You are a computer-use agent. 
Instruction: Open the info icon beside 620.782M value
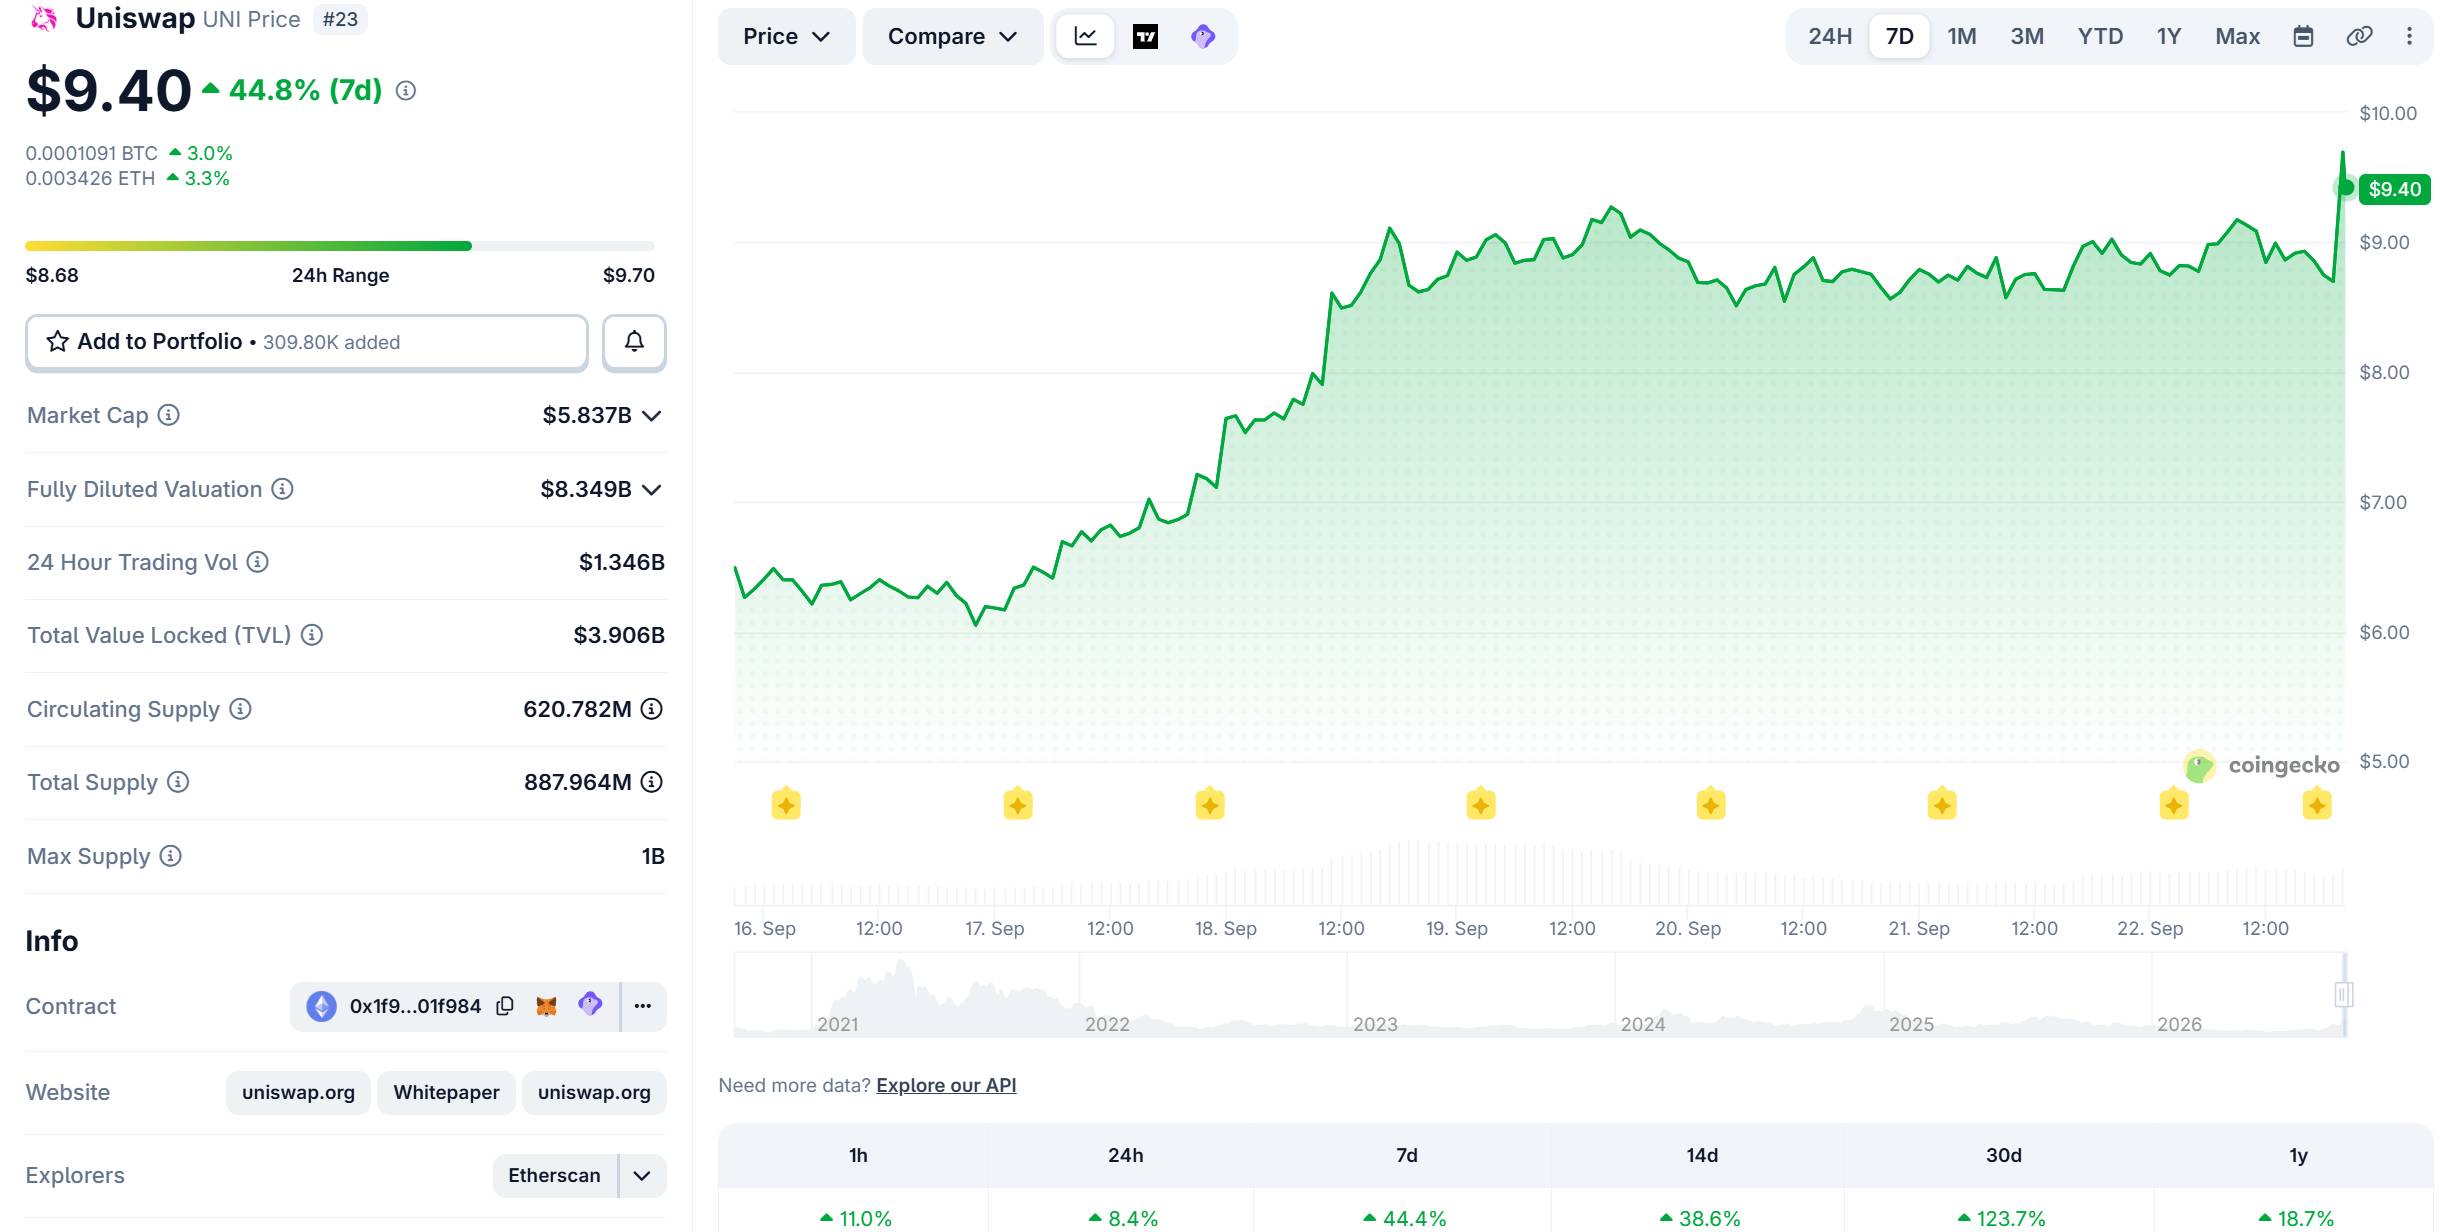tap(652, 709)
